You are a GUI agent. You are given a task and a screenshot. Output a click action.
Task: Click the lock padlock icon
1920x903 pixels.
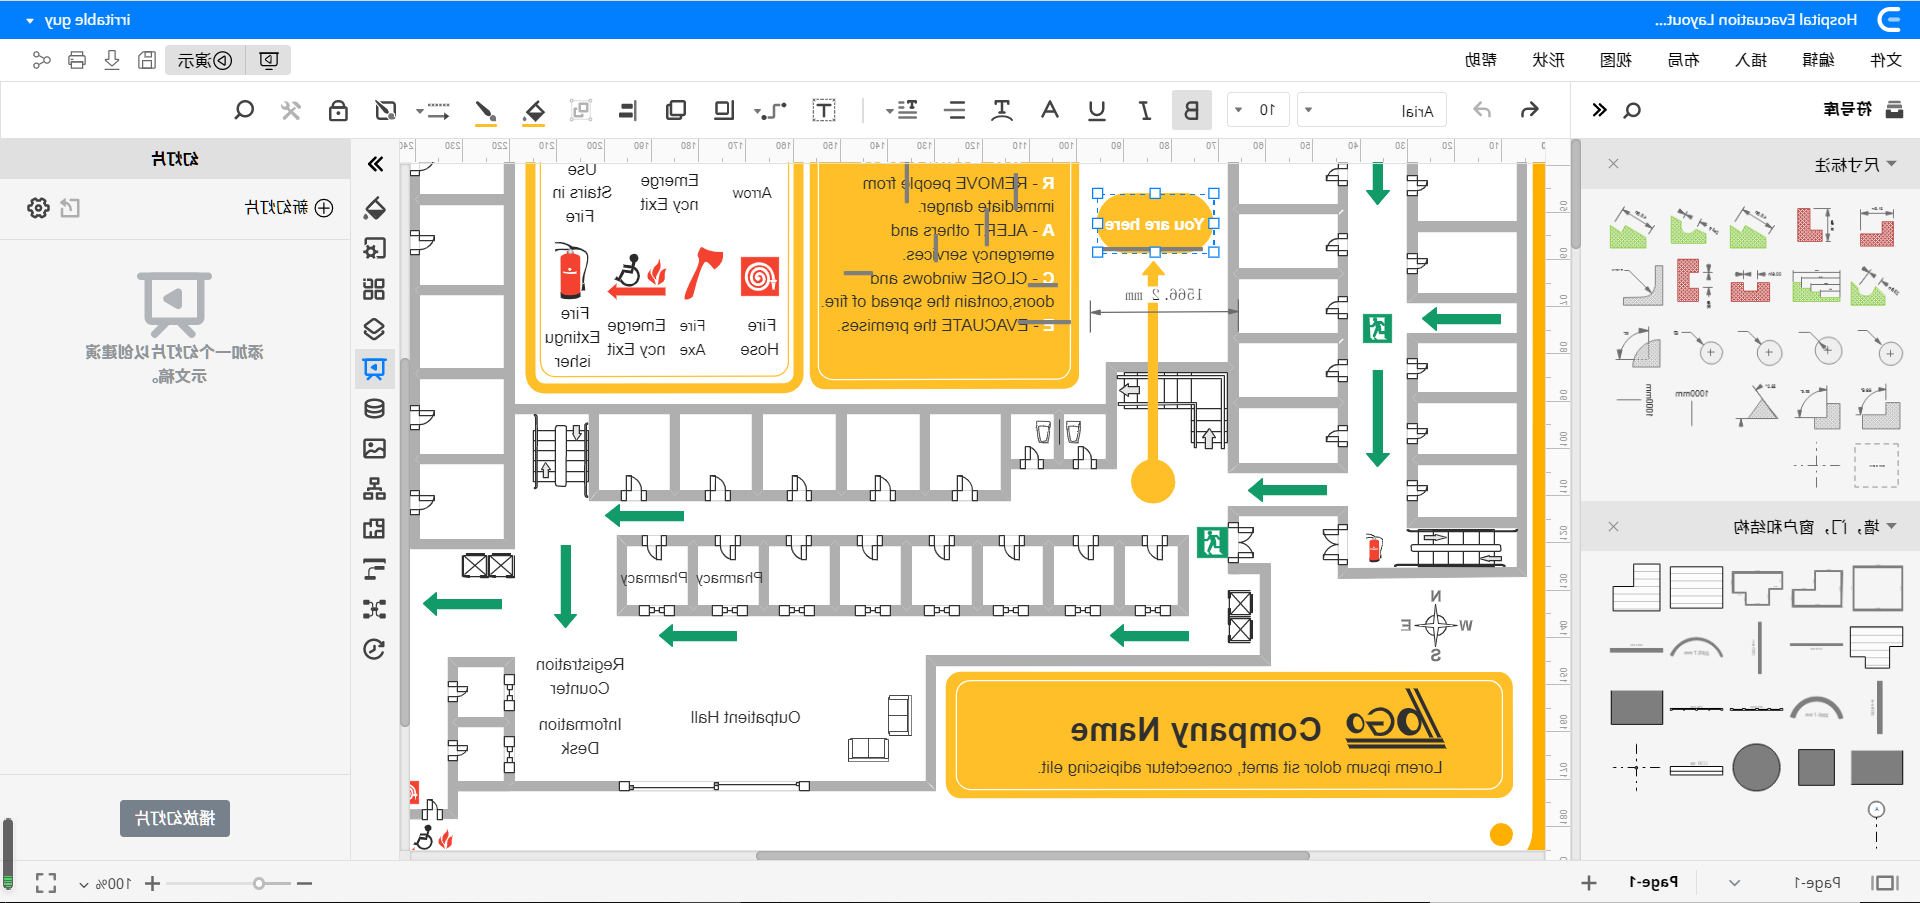coord(338,110)
